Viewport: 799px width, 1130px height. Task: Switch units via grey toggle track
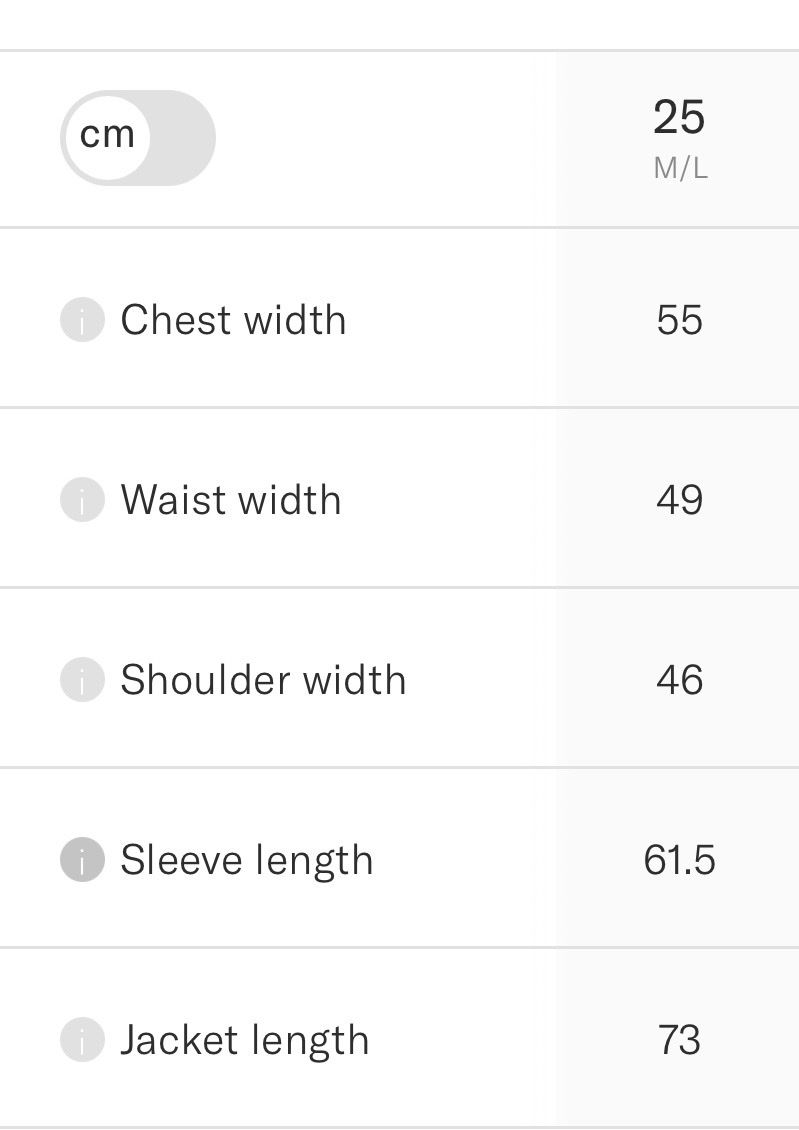182,138
